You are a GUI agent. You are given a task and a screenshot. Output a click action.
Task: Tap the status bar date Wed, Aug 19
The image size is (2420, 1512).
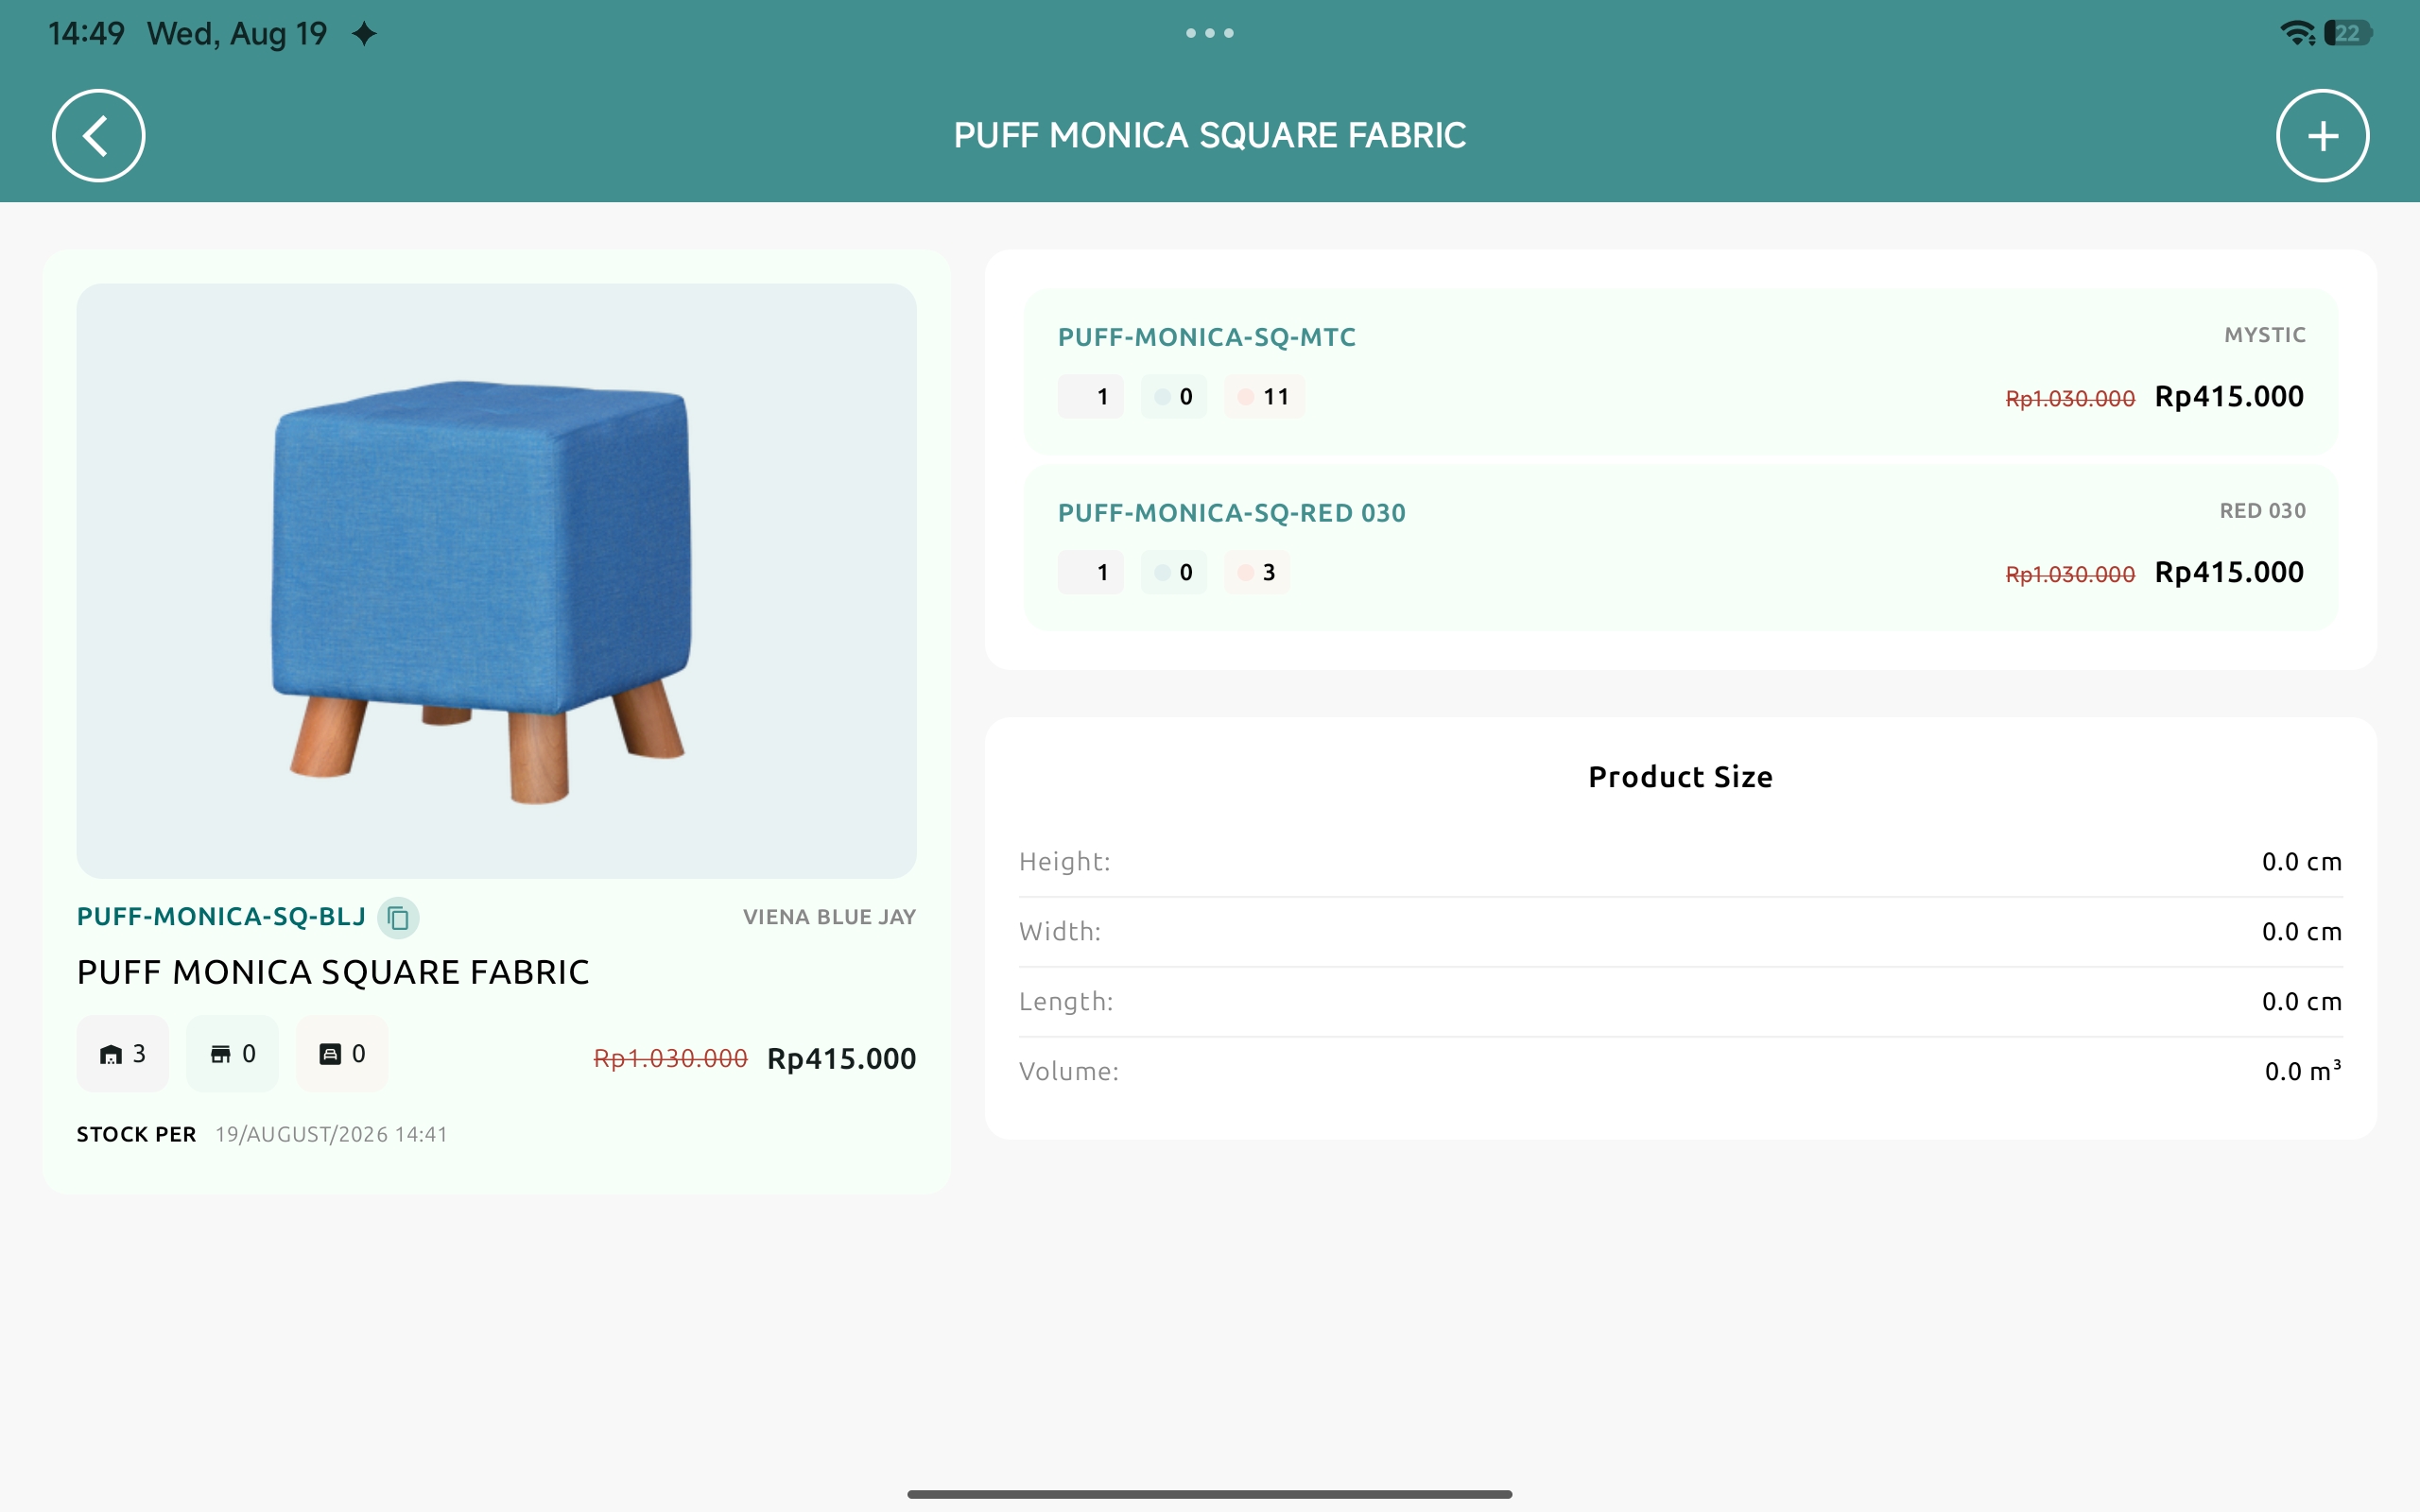tap(237, 34)
